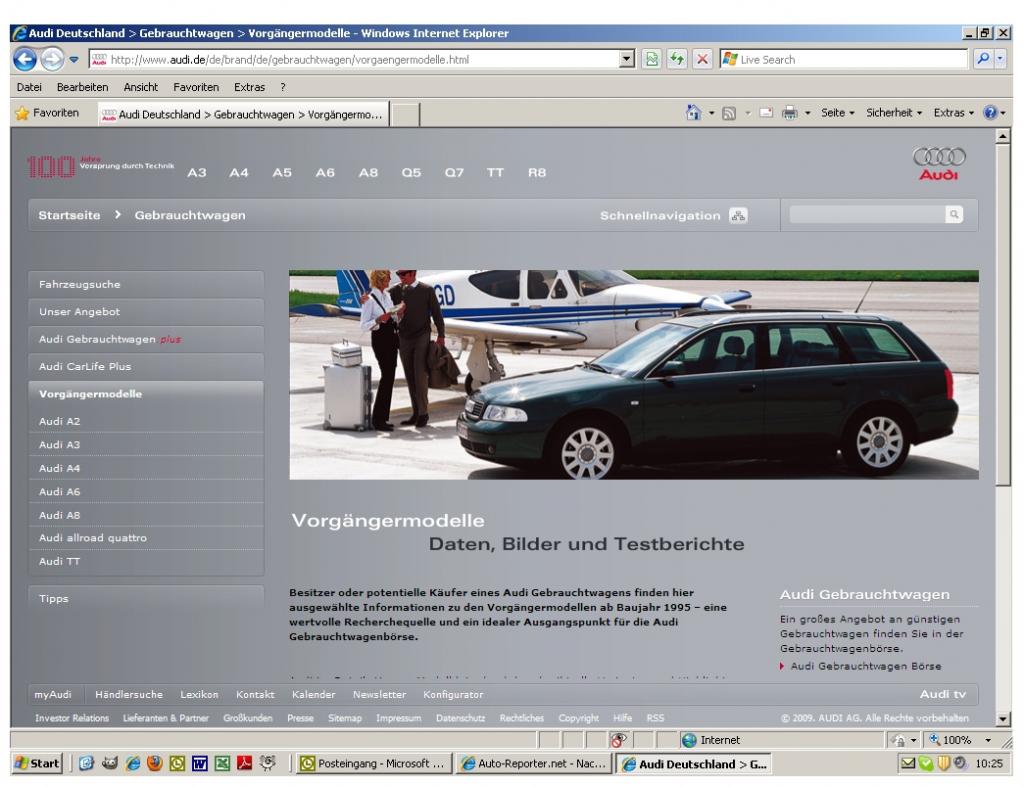Open the Windows Start button
Viewport: 1024px width, 786px height.
pyautogui.click(x=38, y=763)
